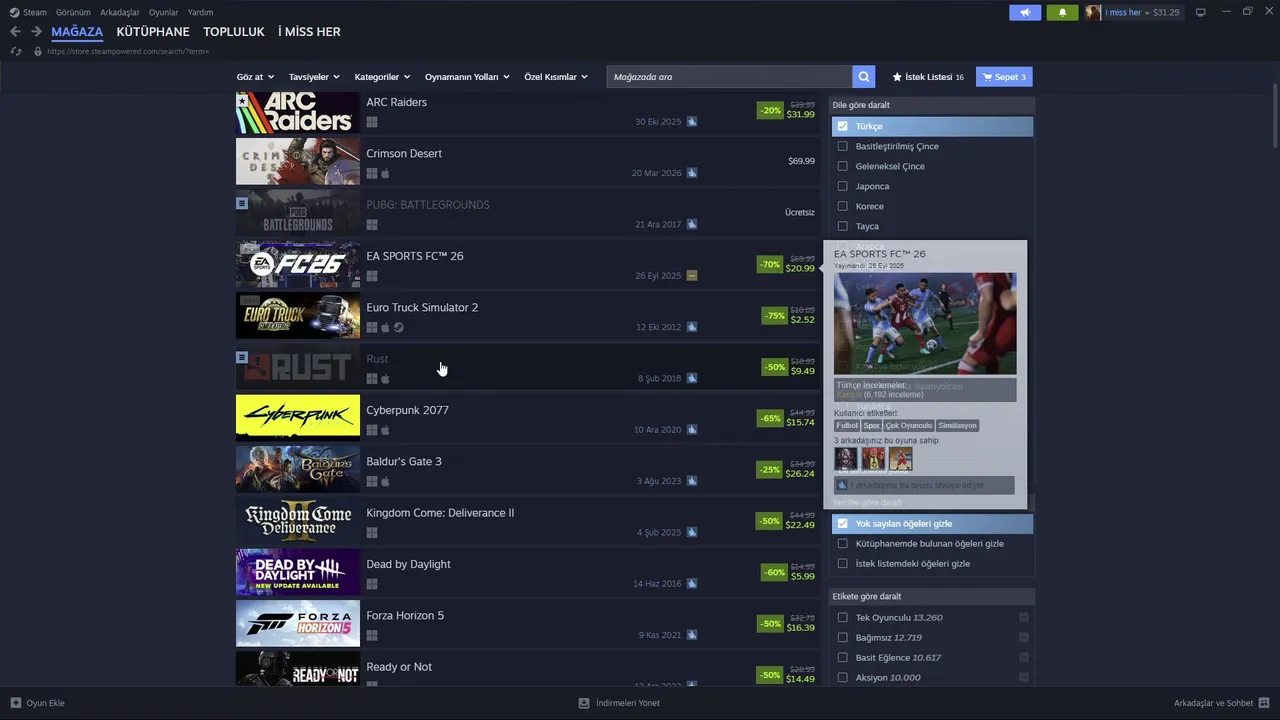Expand the Oynamanın Yolları dropdown
This screenshot has width=1280, height=720.
467,77
